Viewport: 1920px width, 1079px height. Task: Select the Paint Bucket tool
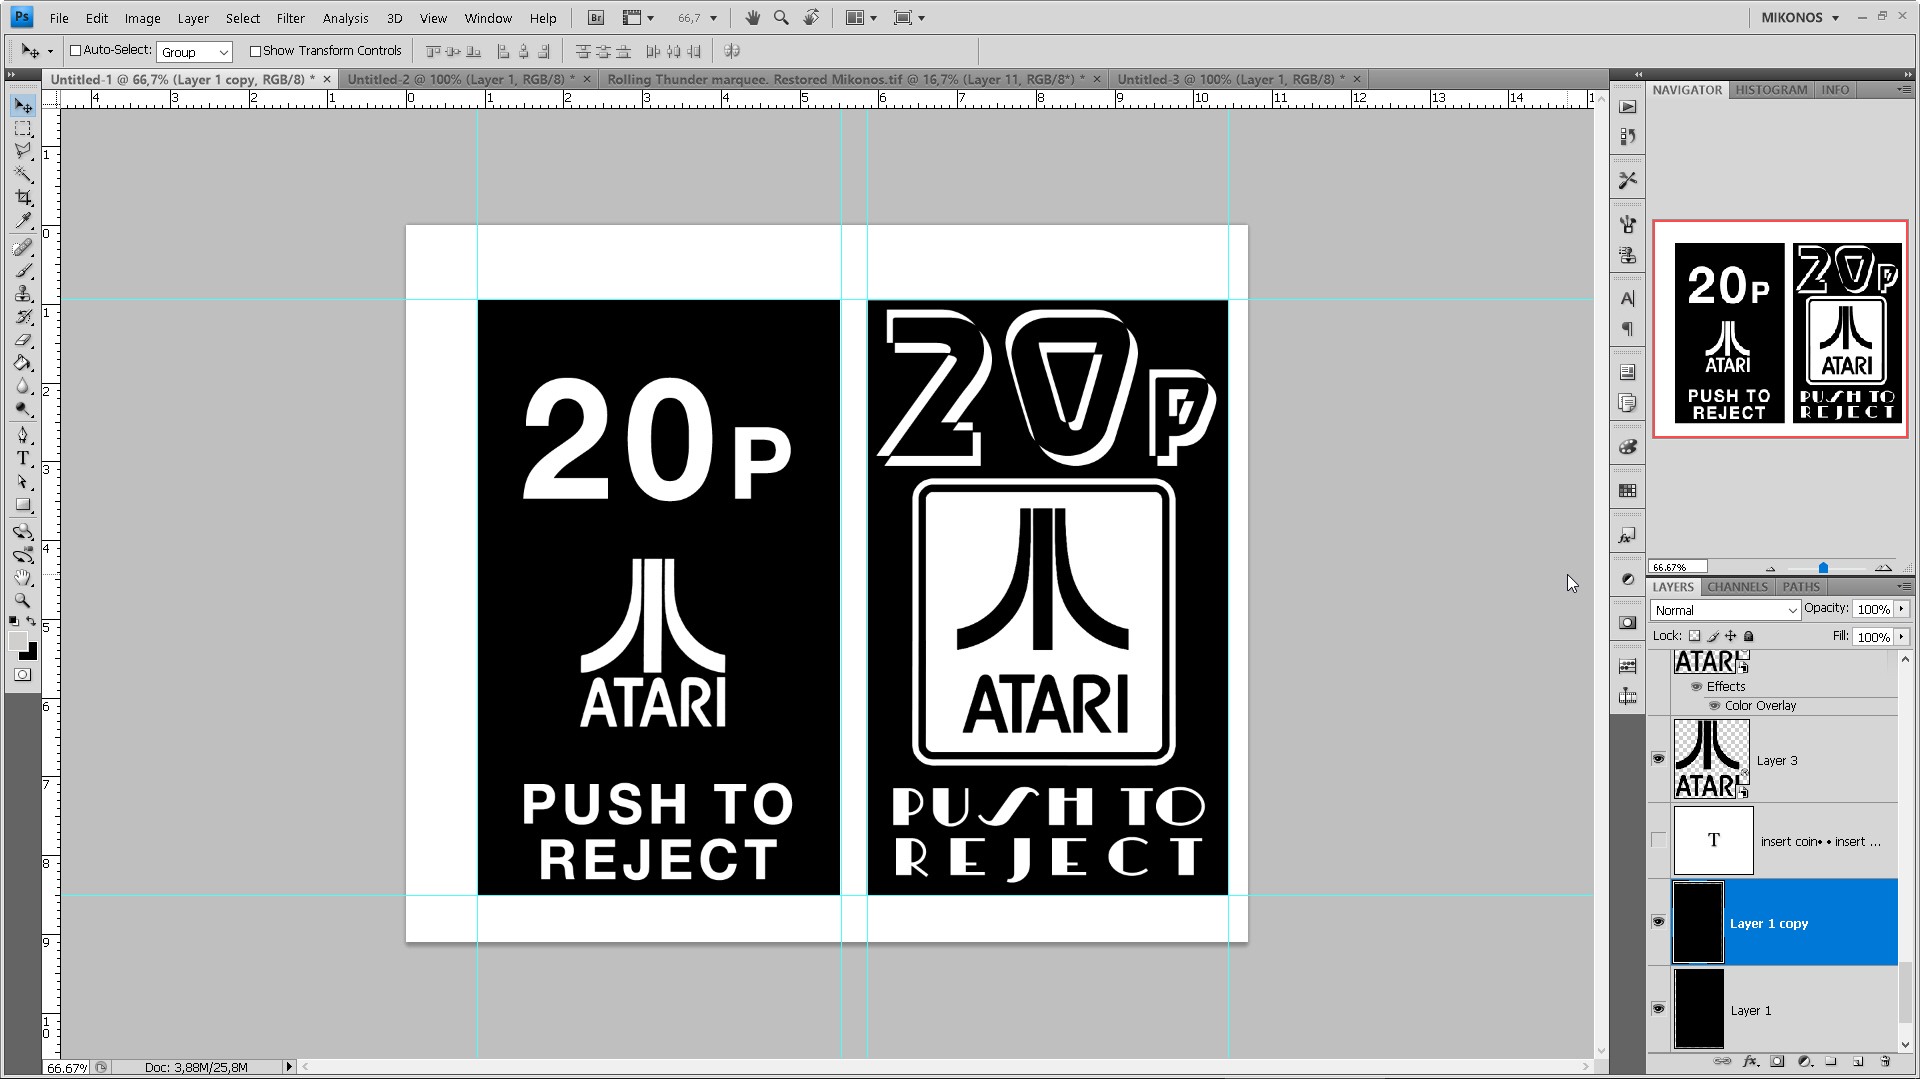(x=23, y=363)
